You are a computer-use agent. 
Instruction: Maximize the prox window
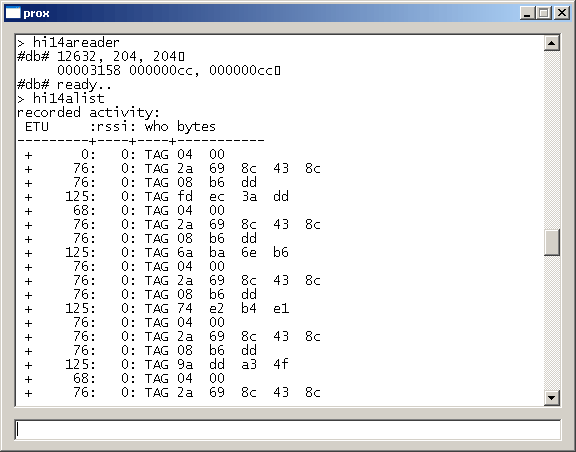[x=544, y=13]
